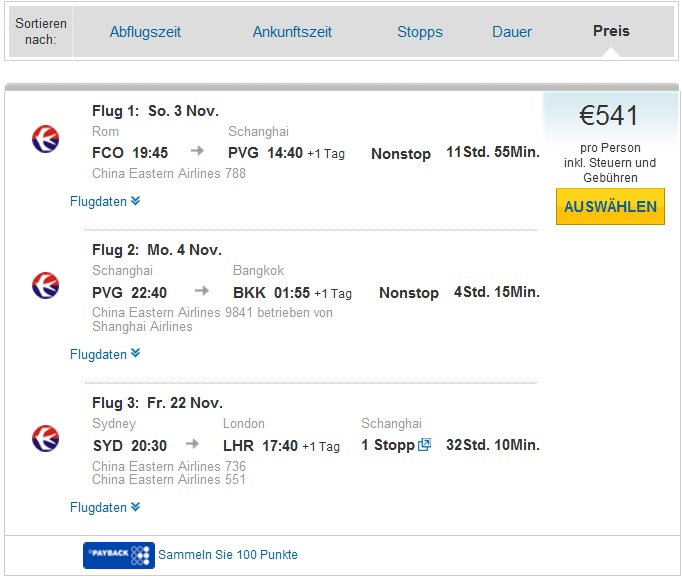Sort results by Stopps
Viewport: 682px width, 583px height.
(x=420, y=32)
